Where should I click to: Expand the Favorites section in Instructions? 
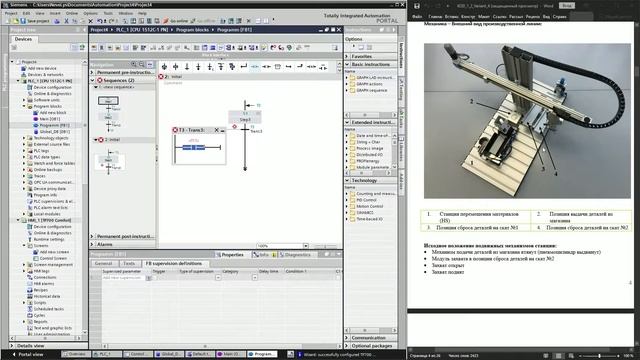click(x=347, y=56)
